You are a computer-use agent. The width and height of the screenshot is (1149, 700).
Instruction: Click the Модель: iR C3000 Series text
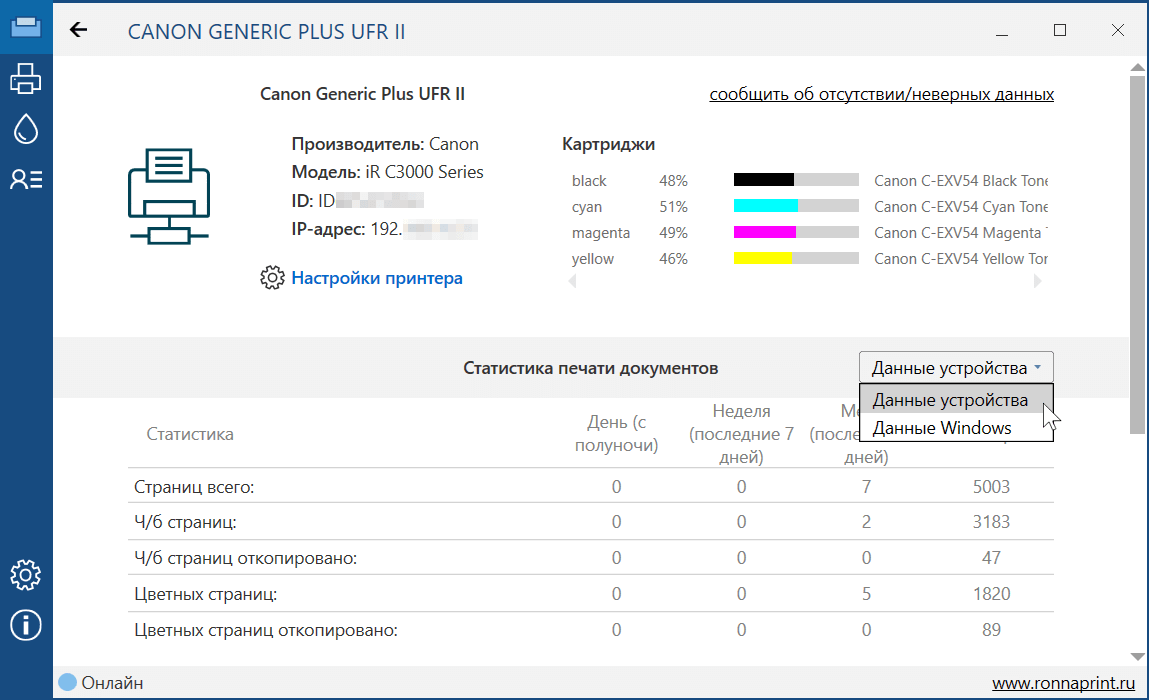coord(388,172)
